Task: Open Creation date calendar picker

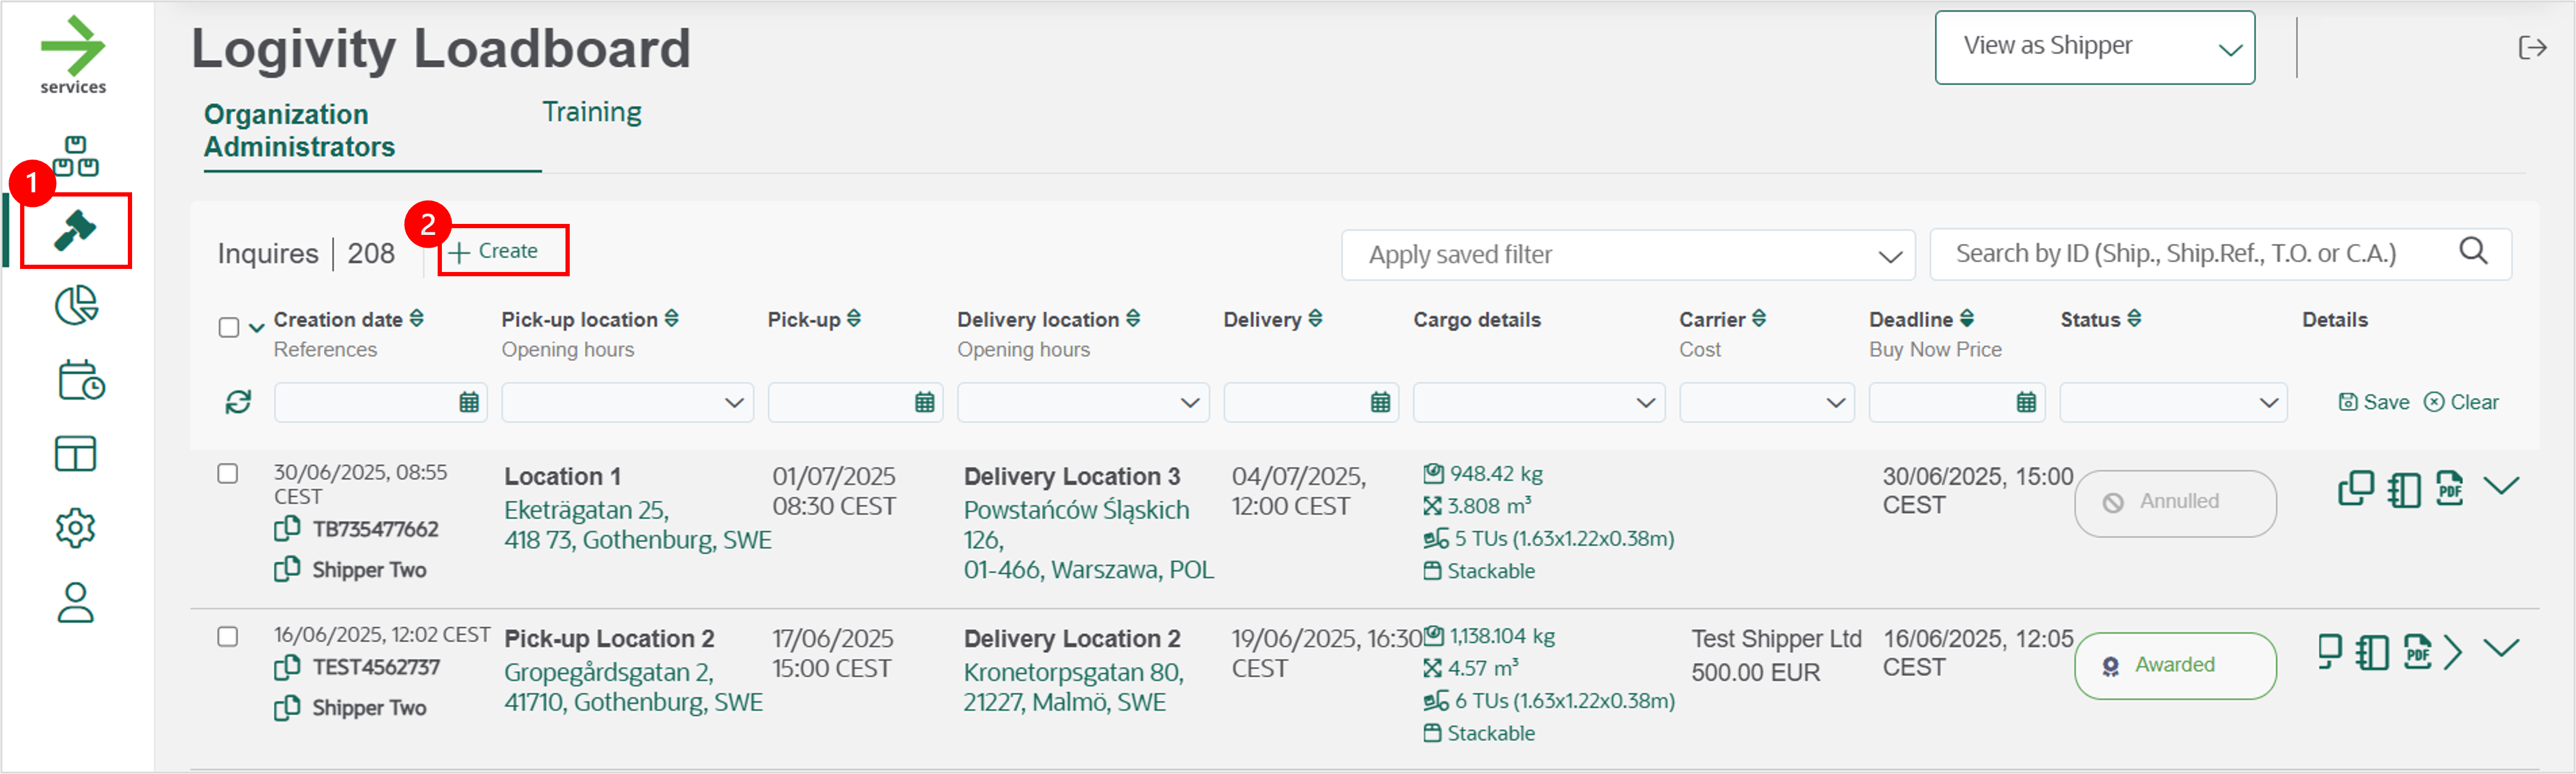Action: tap(468, 402)
